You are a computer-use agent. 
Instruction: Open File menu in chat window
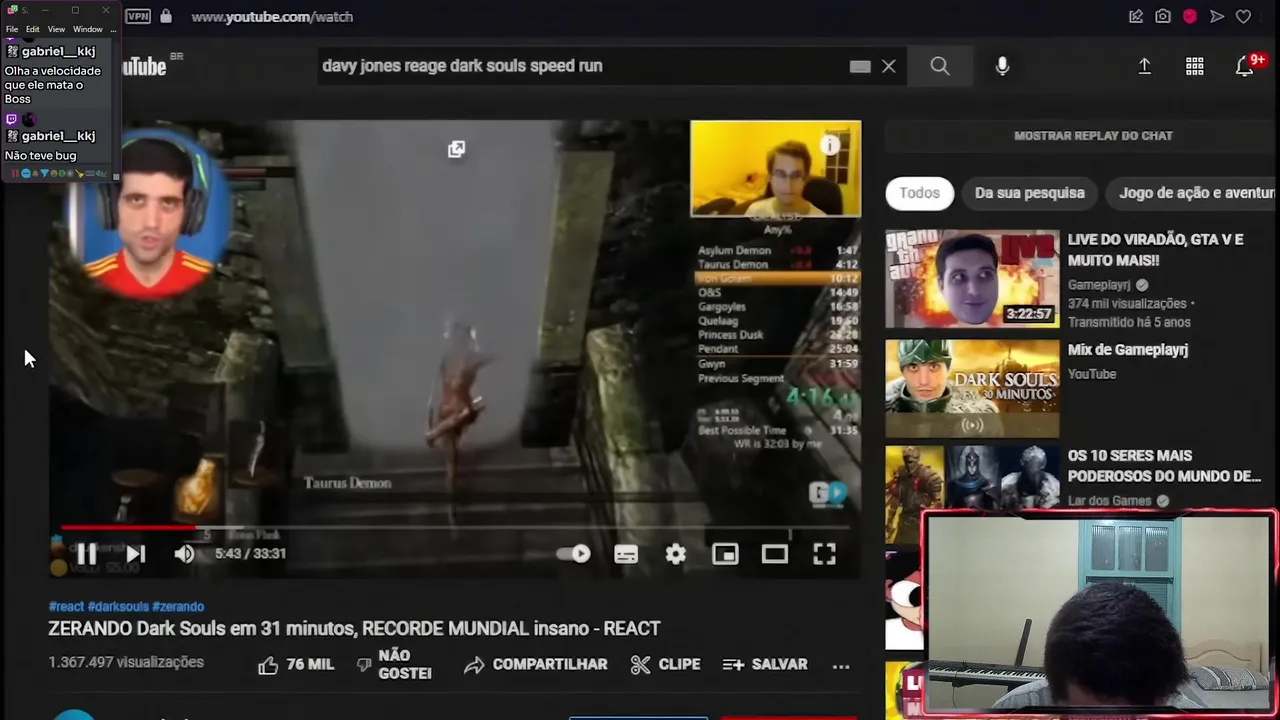pyautogui.click(x=12, y=29)
